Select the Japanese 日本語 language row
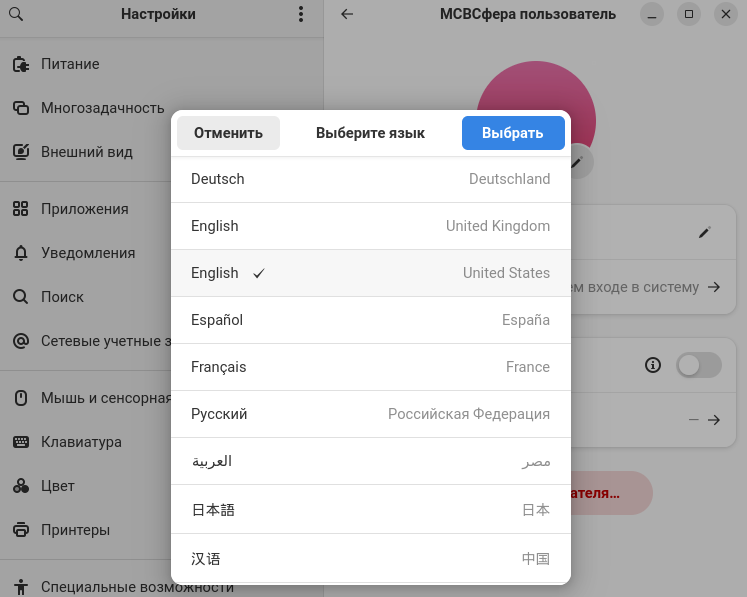 (x=371, y=509)
